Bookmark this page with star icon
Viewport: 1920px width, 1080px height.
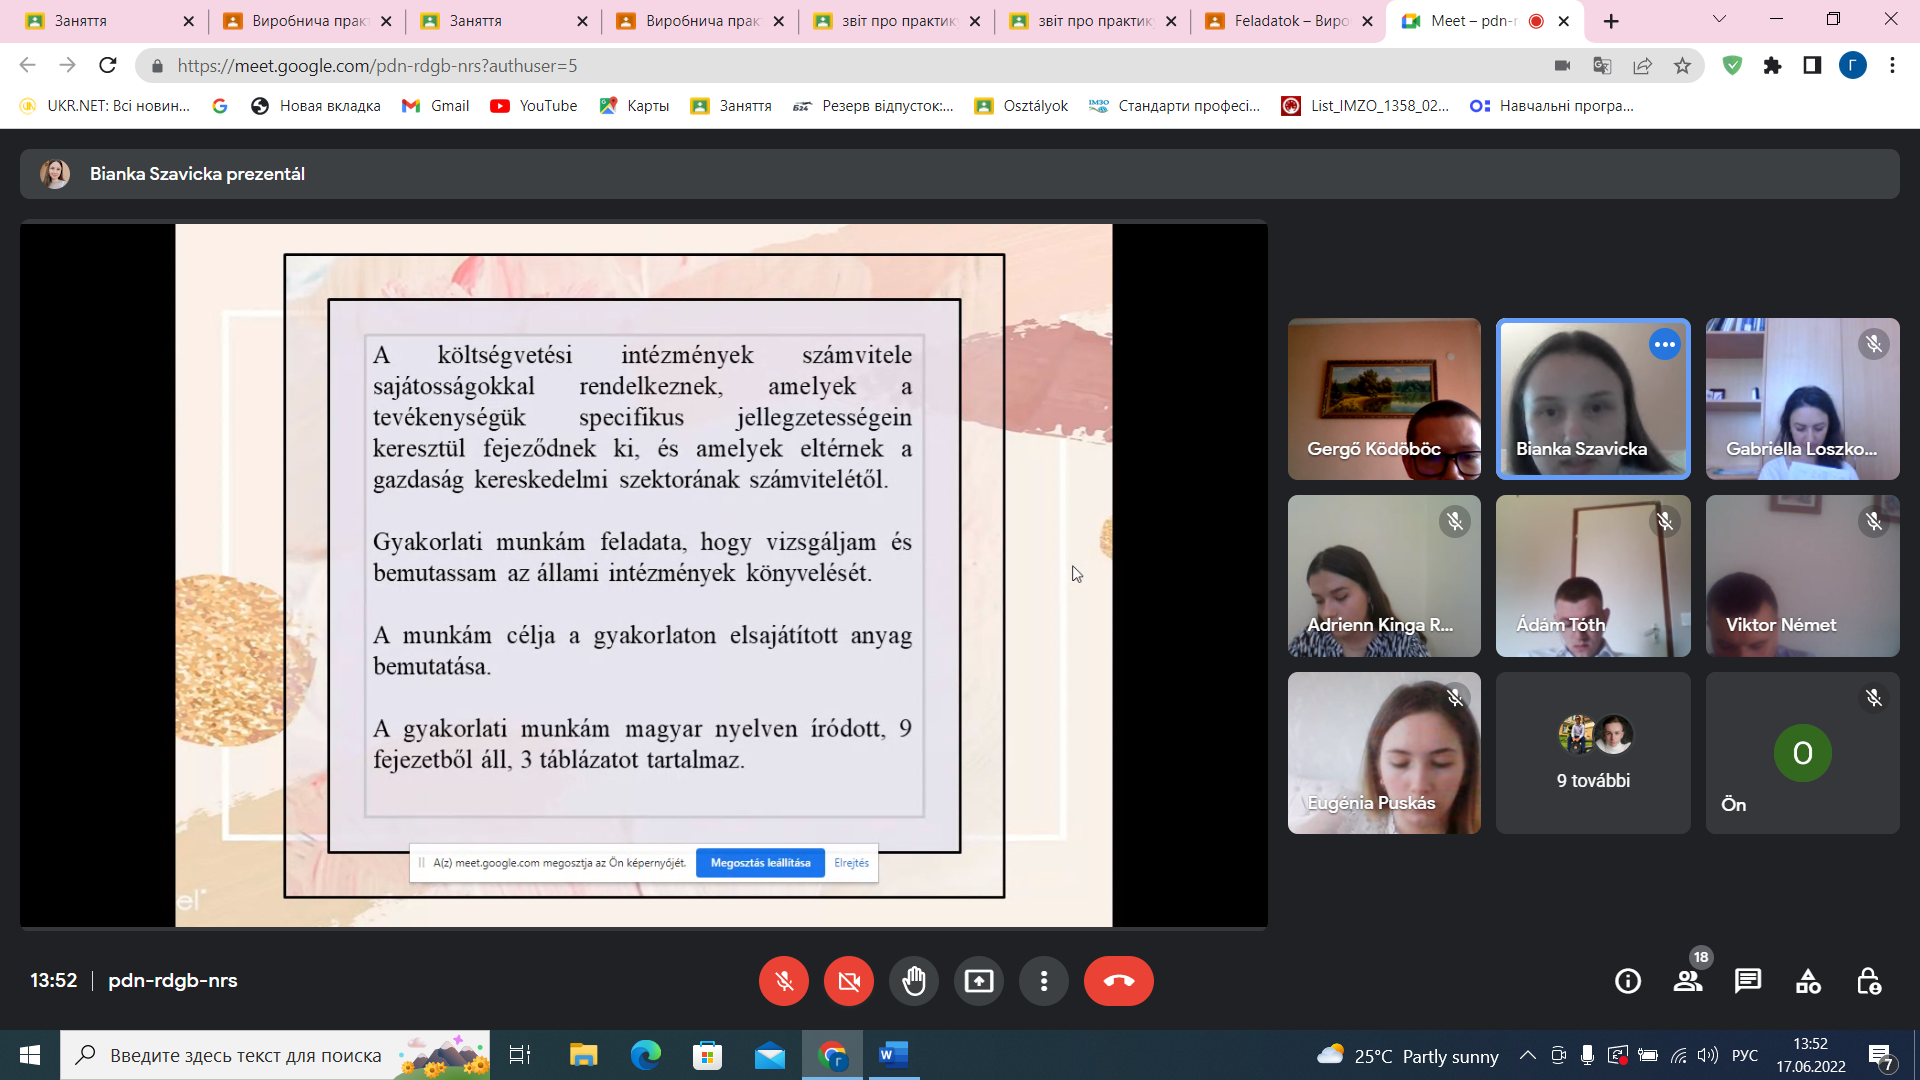(x=1682, y=66)
